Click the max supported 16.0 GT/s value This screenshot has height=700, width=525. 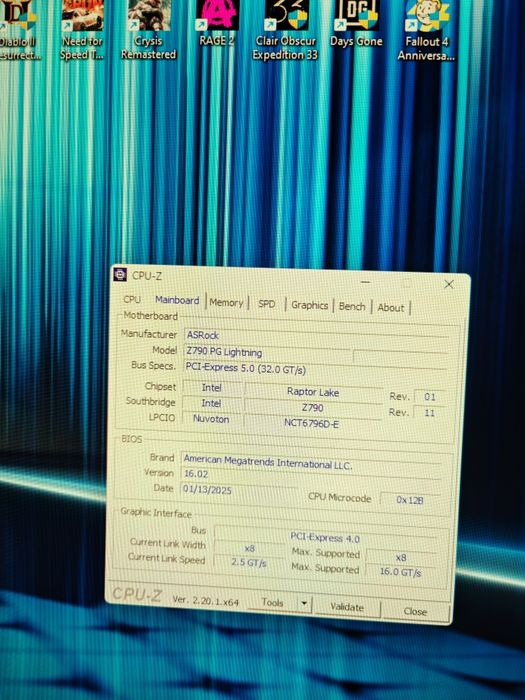coord(400,571)
